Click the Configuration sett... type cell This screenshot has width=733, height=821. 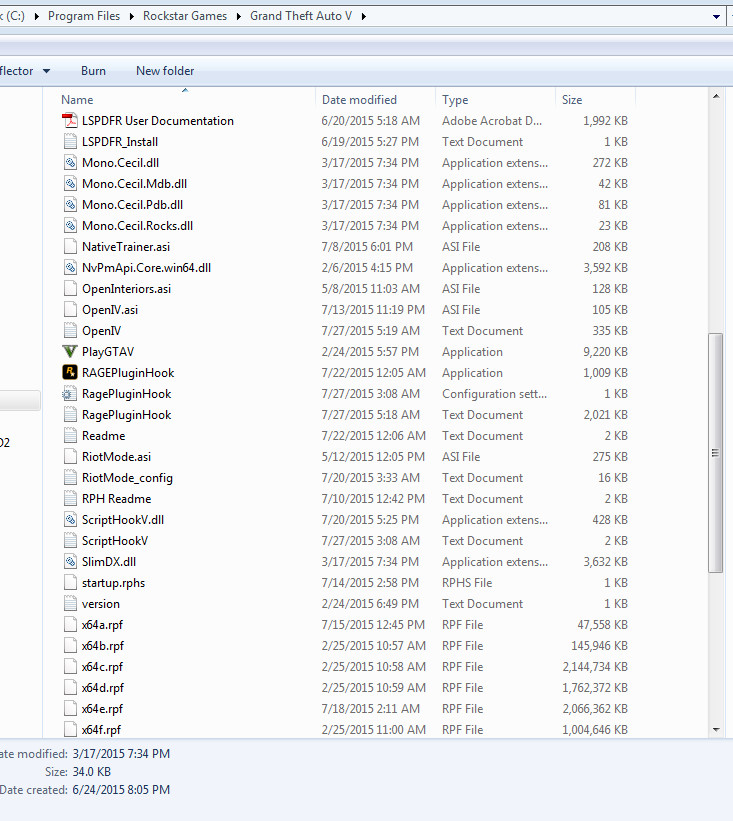click(494, 394)
